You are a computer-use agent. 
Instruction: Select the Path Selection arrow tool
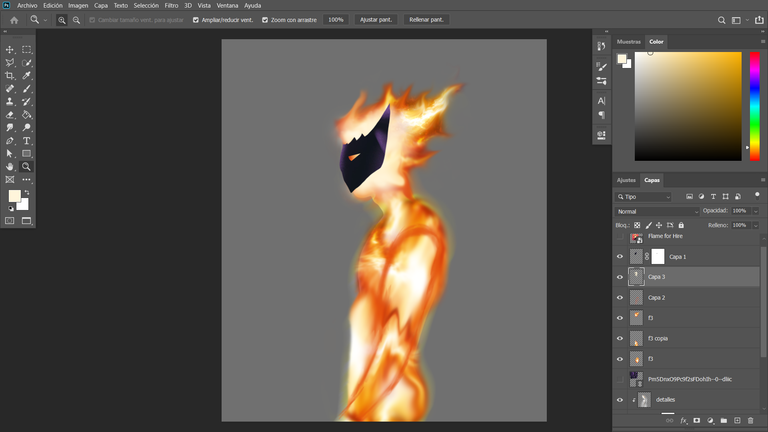coord(10,153)
